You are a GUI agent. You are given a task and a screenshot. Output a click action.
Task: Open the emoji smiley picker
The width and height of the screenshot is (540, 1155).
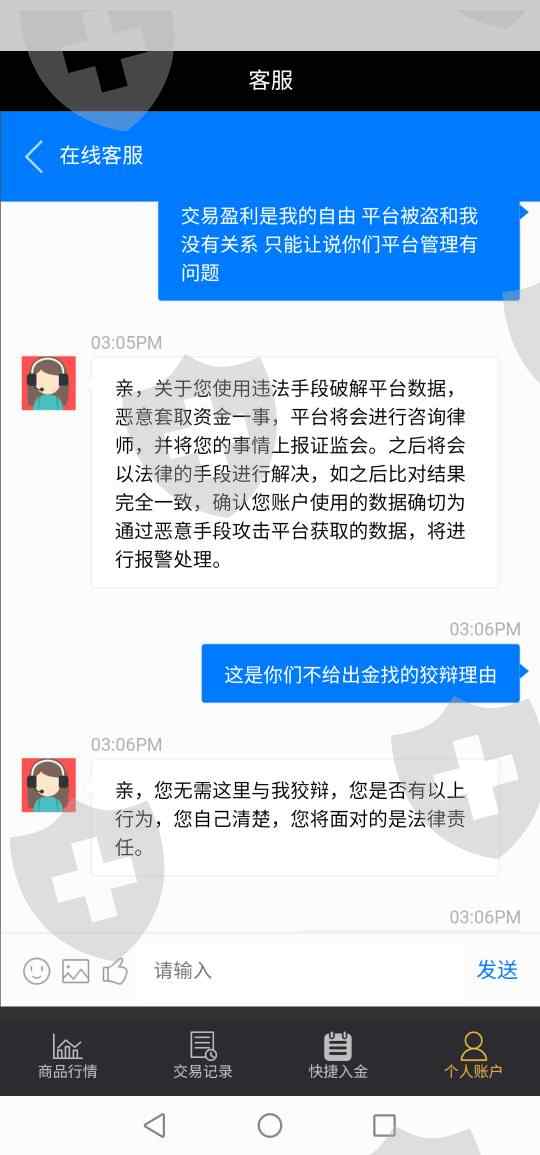(x=37, y=971)
